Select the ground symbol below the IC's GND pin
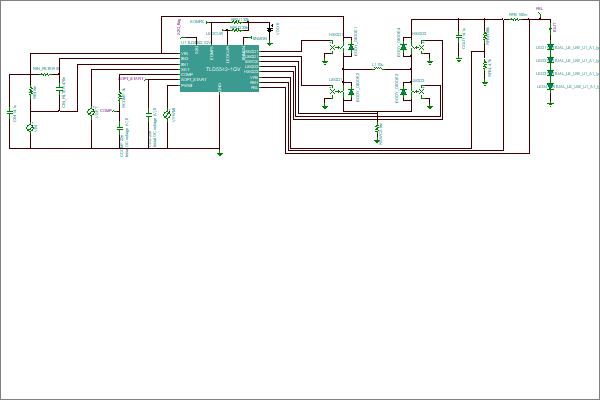The width and height of the screenshot is (600, 400). coord(220,153)
